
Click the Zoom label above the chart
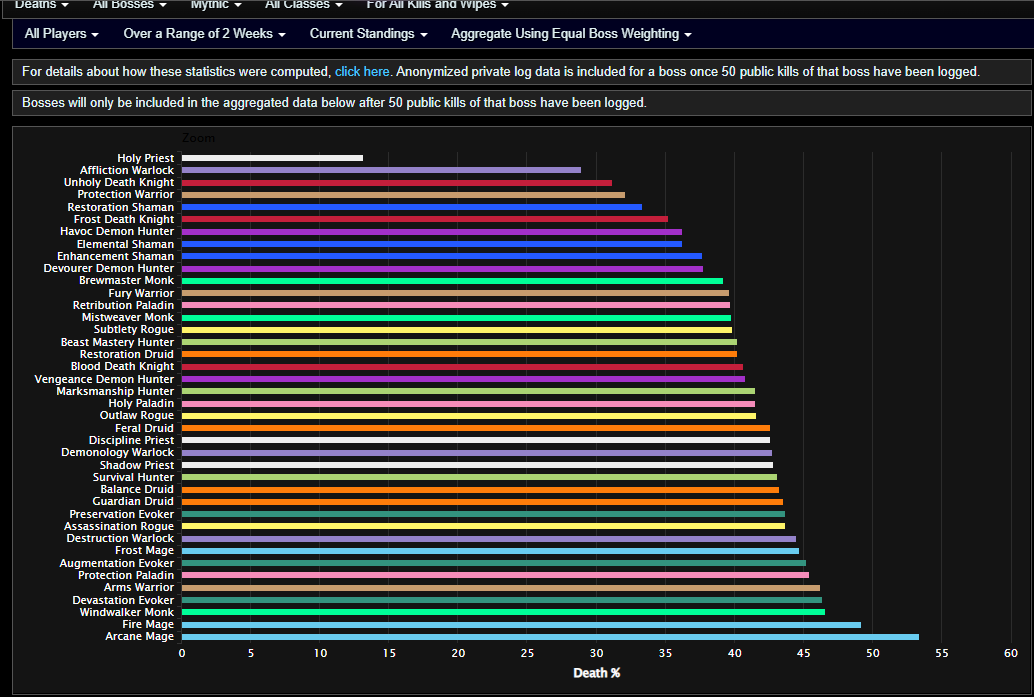[x=198, y=138]
